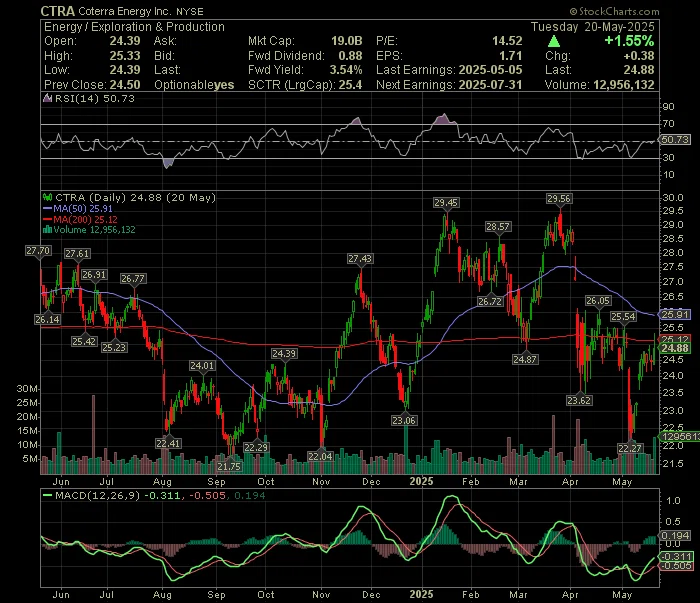The height and width of the screenshot is (603, 700).
Task: Click the Prev Close 24.50 value
Action: point(125,85)
